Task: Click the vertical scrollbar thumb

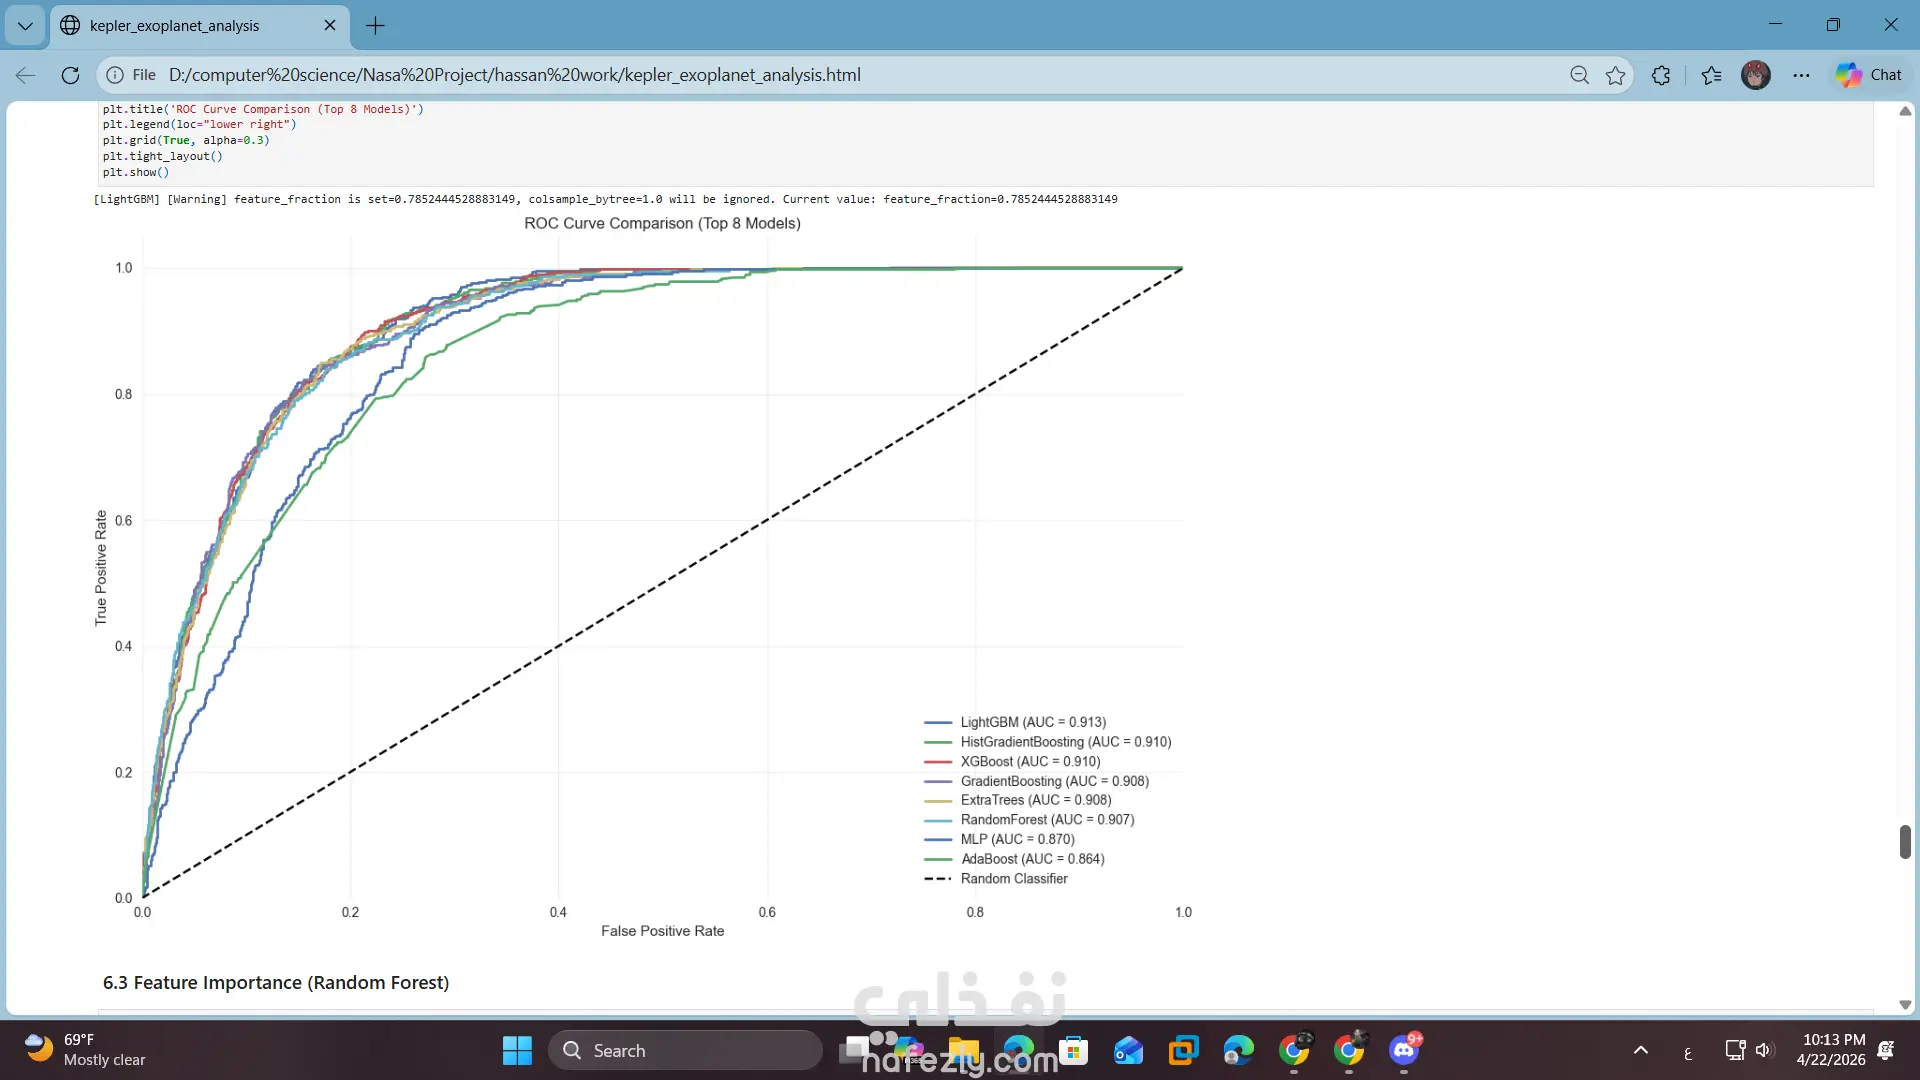Action: click(1905, 841)
